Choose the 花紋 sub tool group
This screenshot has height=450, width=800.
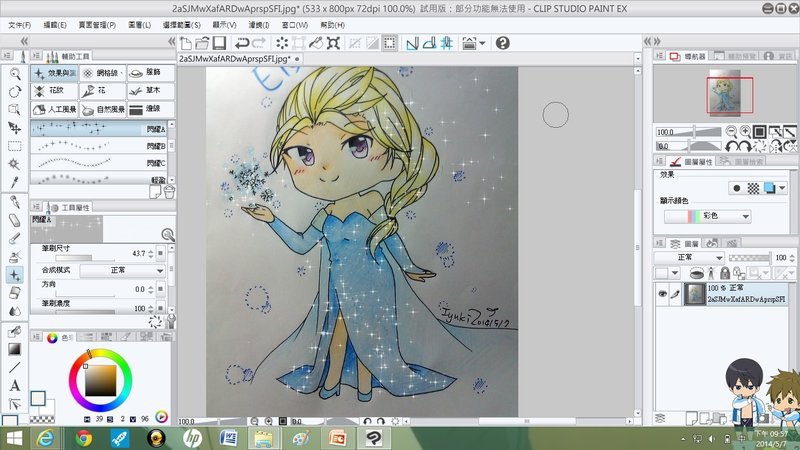(x=55, y=91)
